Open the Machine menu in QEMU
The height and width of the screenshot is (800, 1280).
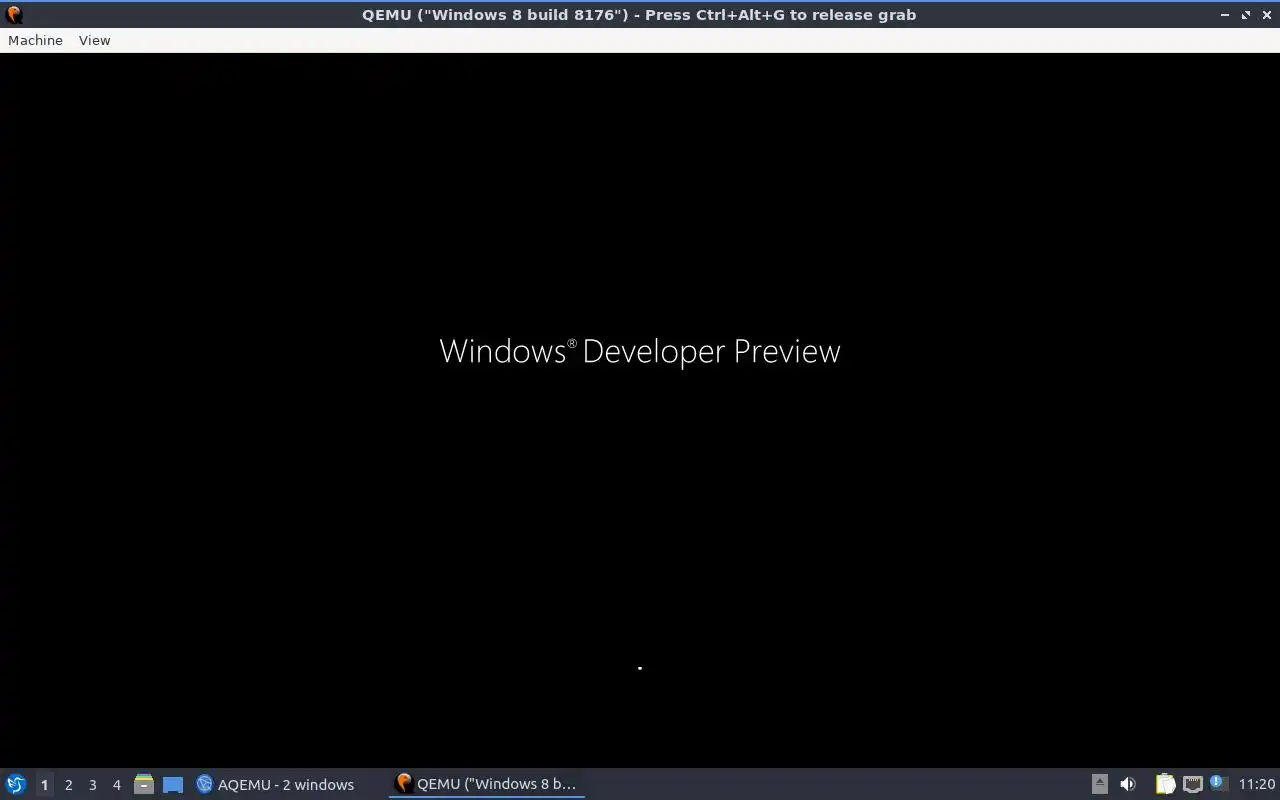click(35, 40)
